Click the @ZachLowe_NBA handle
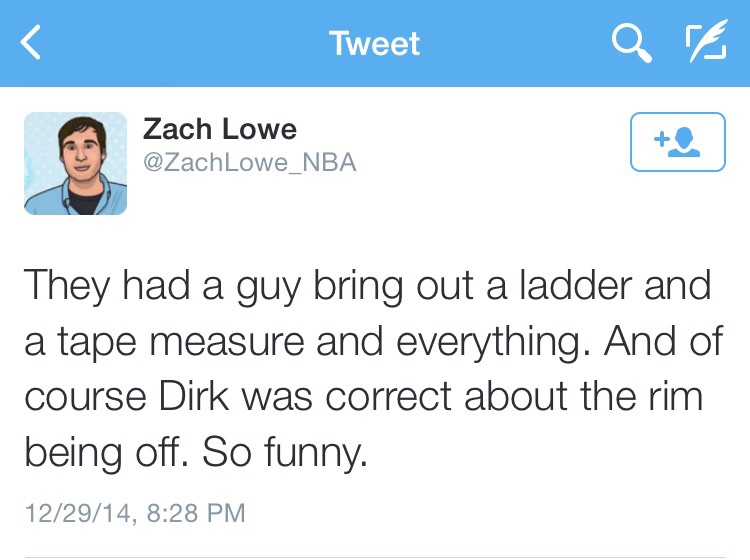This screenshot has width=750, height=560. (x=250, y=162)
